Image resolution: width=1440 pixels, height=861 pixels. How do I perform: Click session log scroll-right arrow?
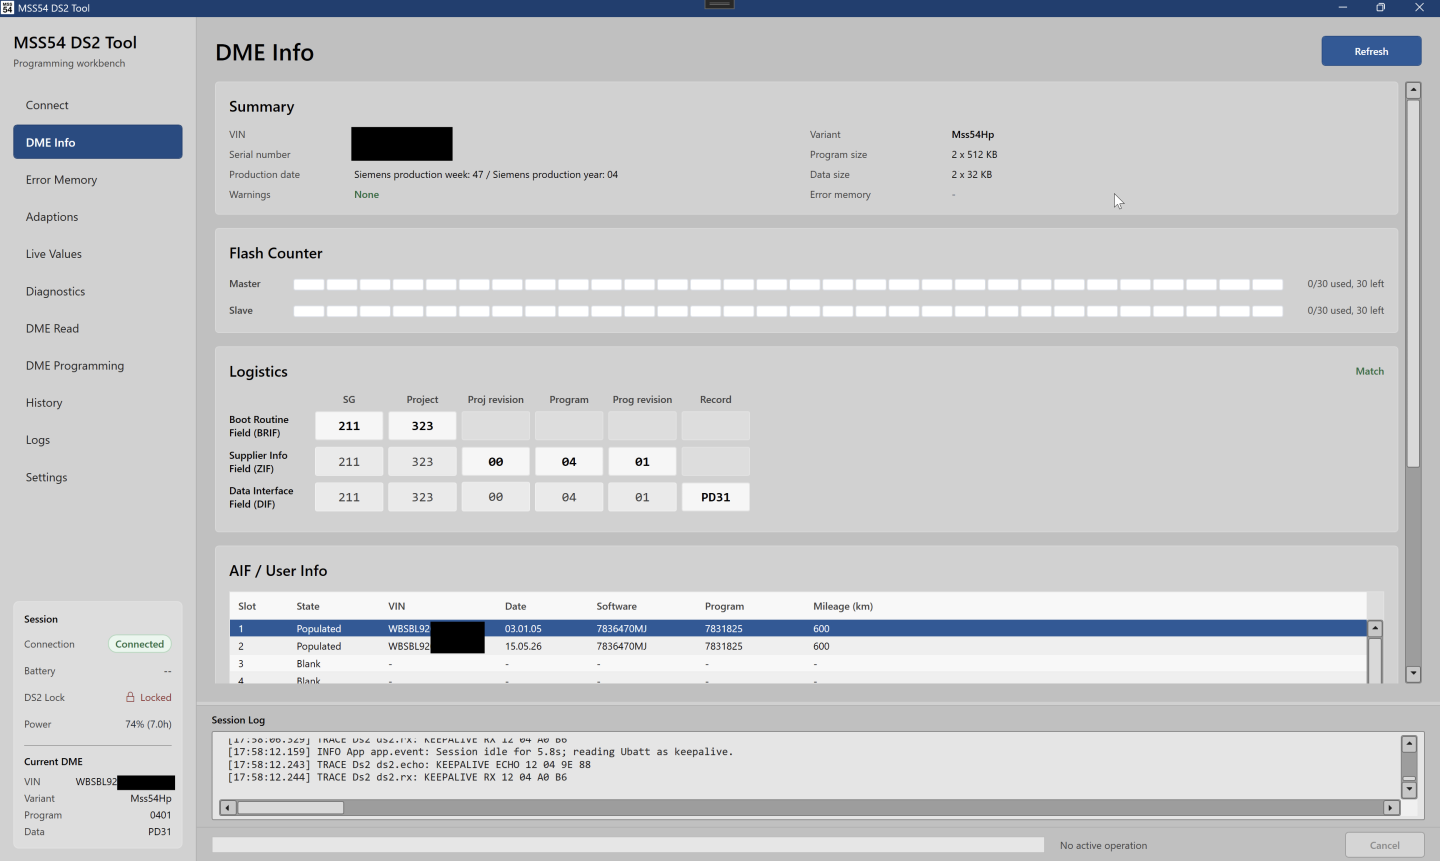coord(1391,807)
